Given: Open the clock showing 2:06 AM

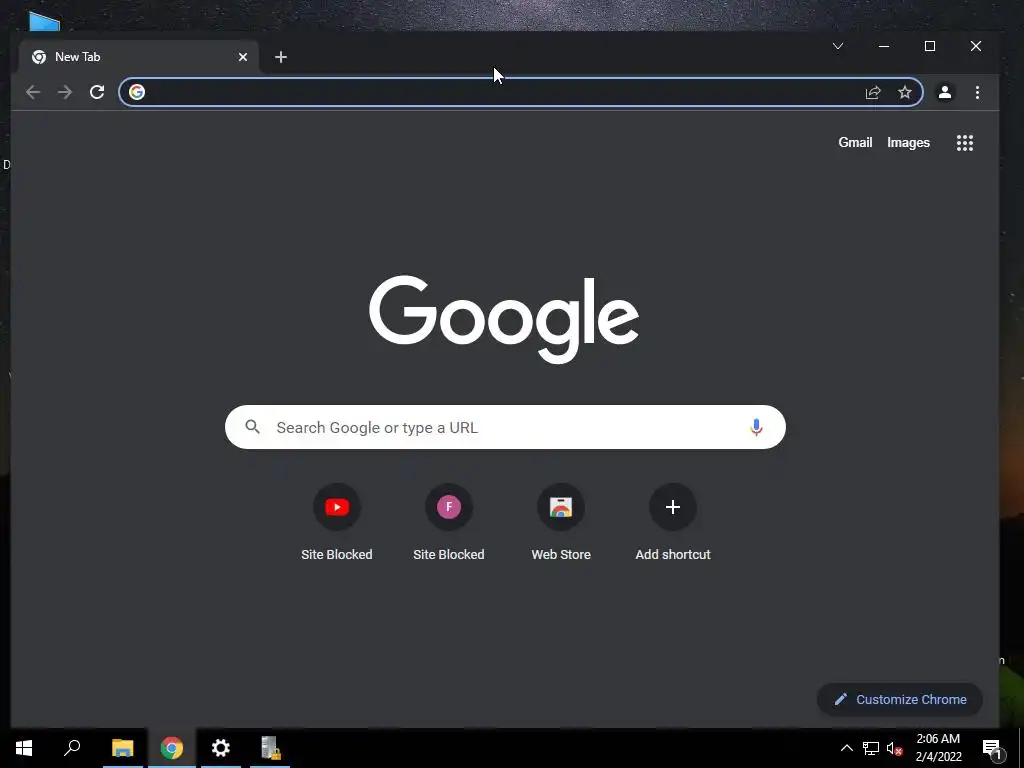Looking at the screenshot, I should (x=938, y=748).
